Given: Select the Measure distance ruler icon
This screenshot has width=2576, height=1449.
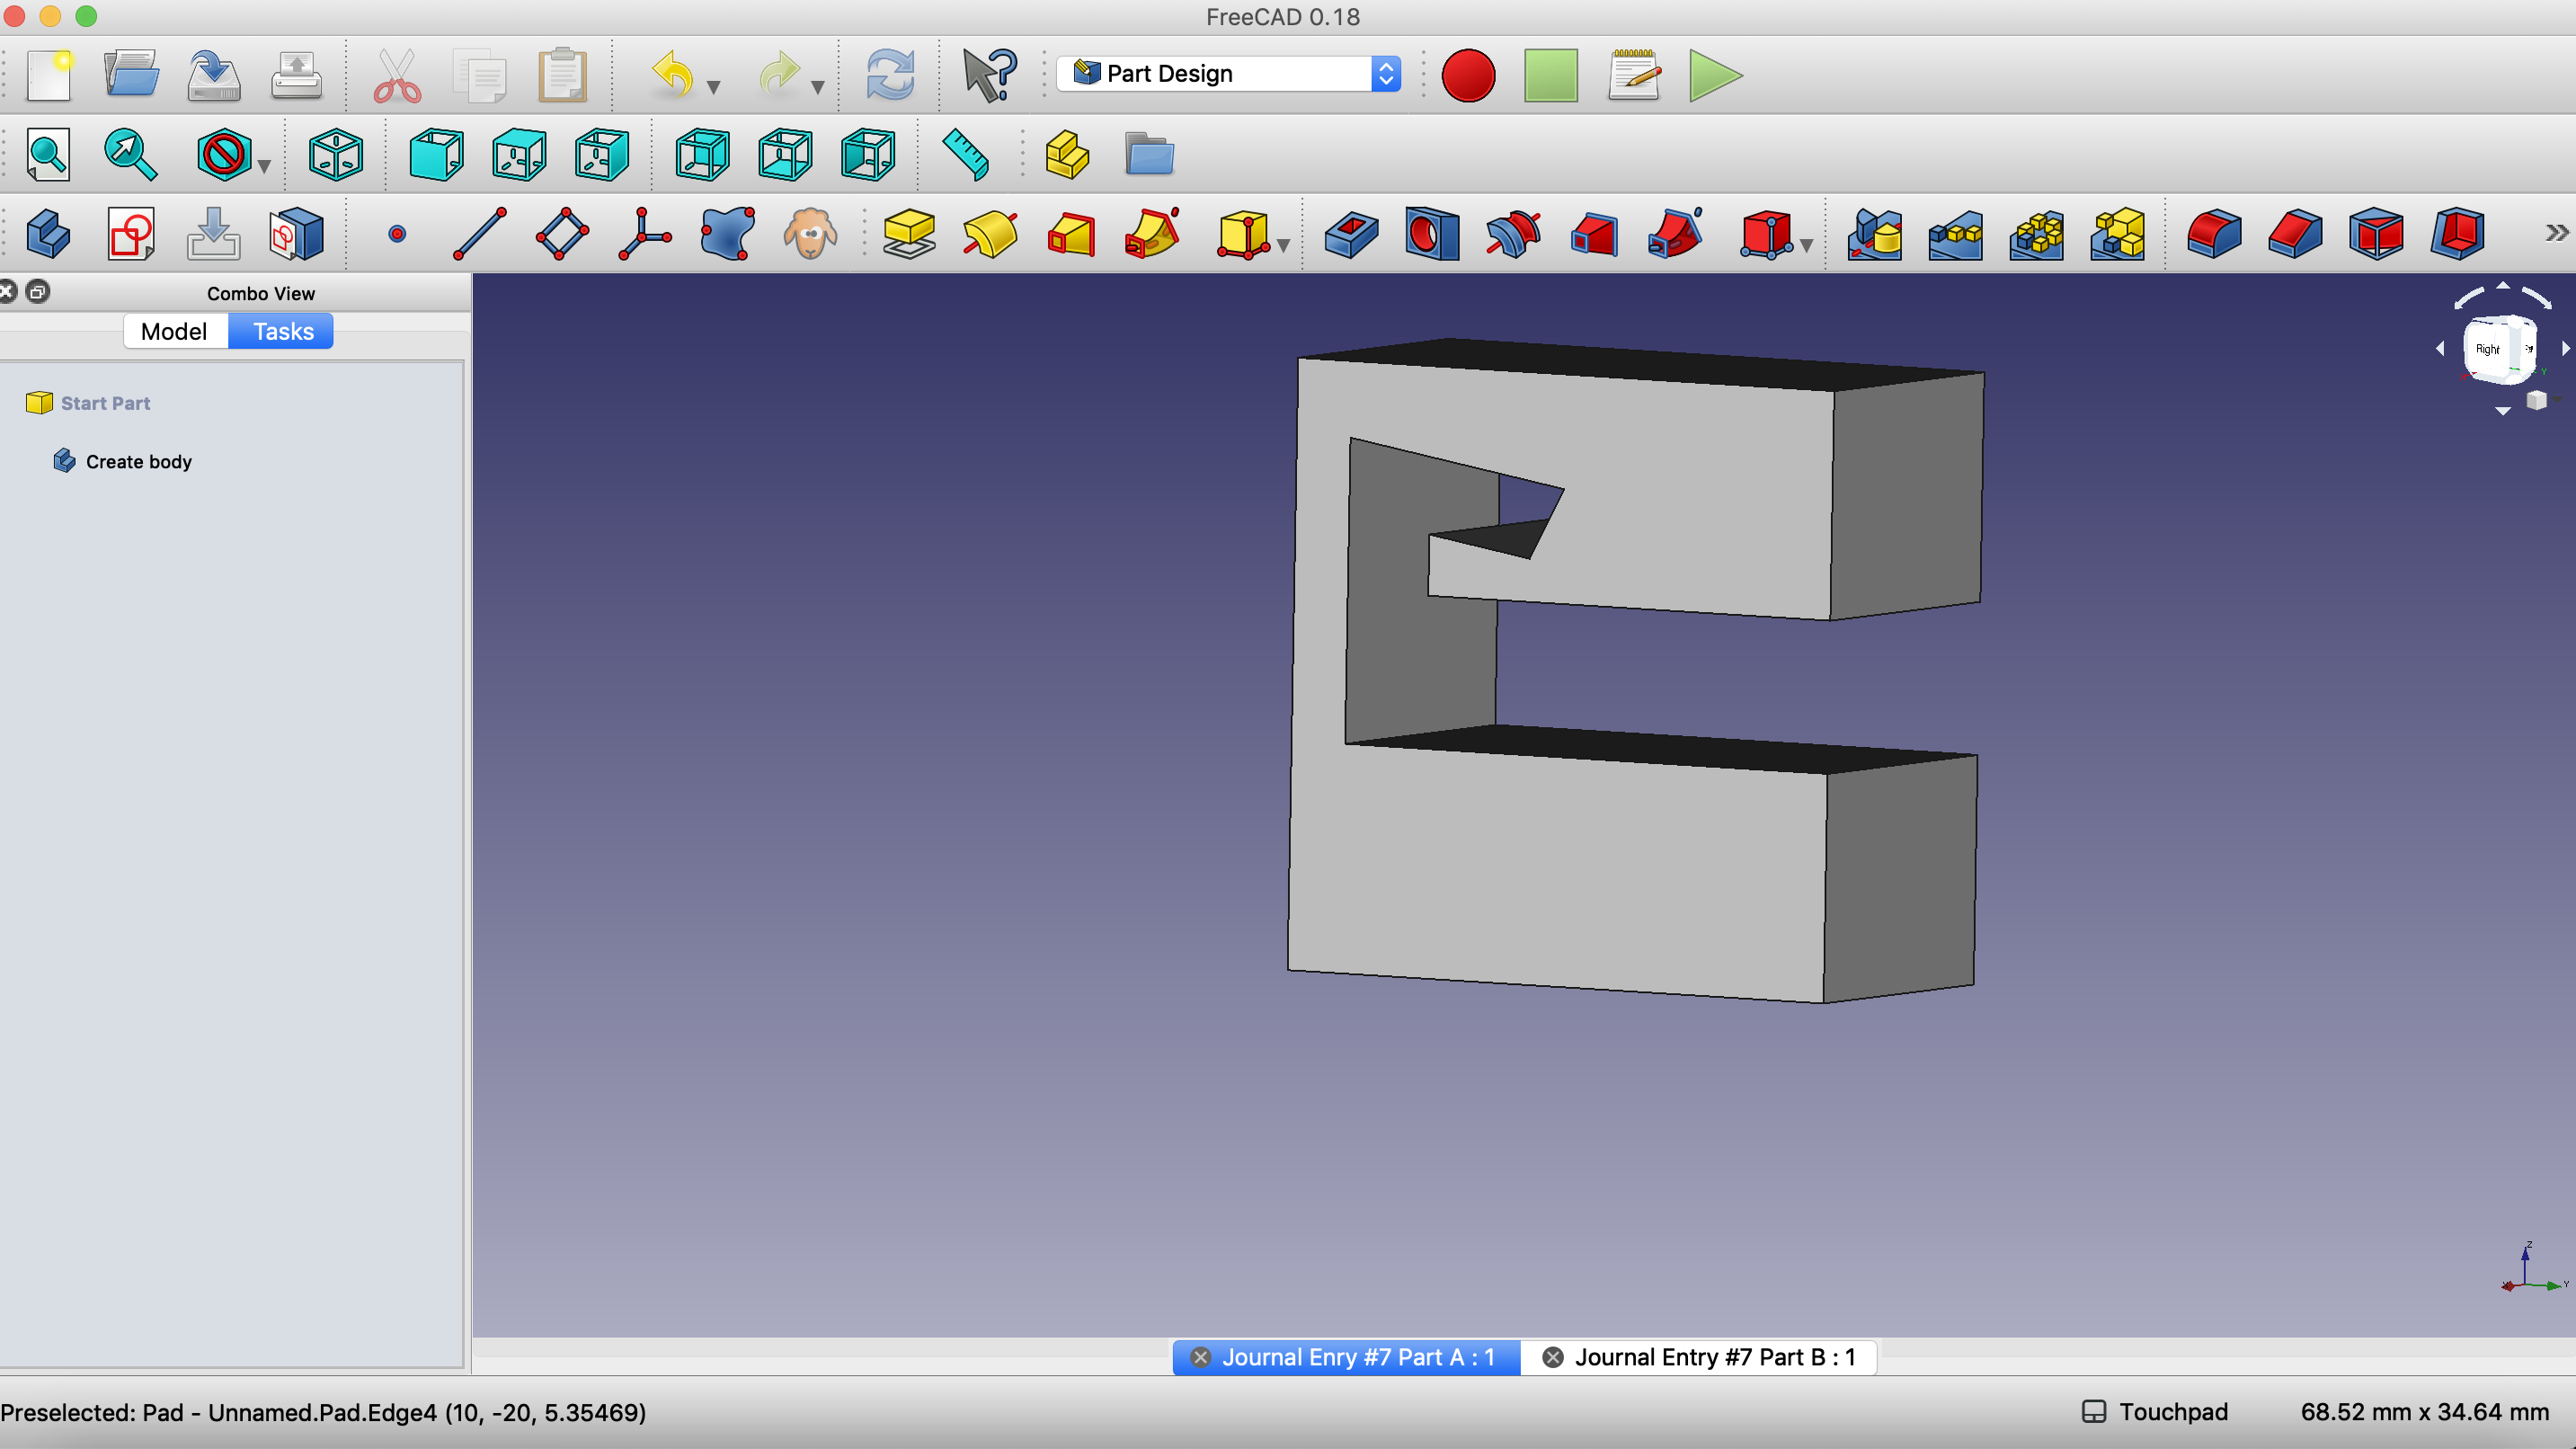Looking at the screenshot, I should click(x=966, y=155).
